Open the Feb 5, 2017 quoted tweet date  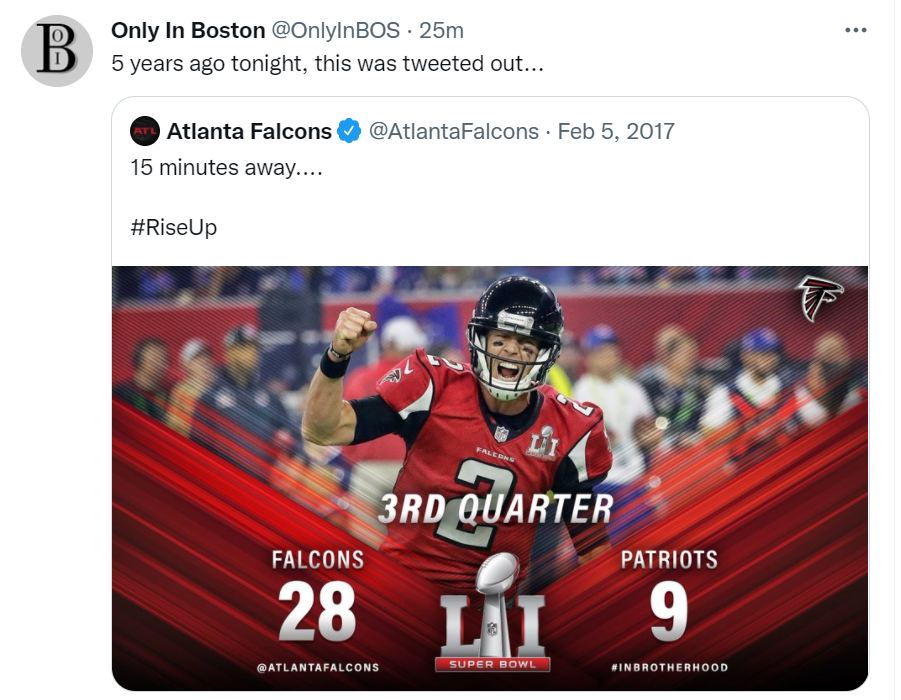(616, 131)
